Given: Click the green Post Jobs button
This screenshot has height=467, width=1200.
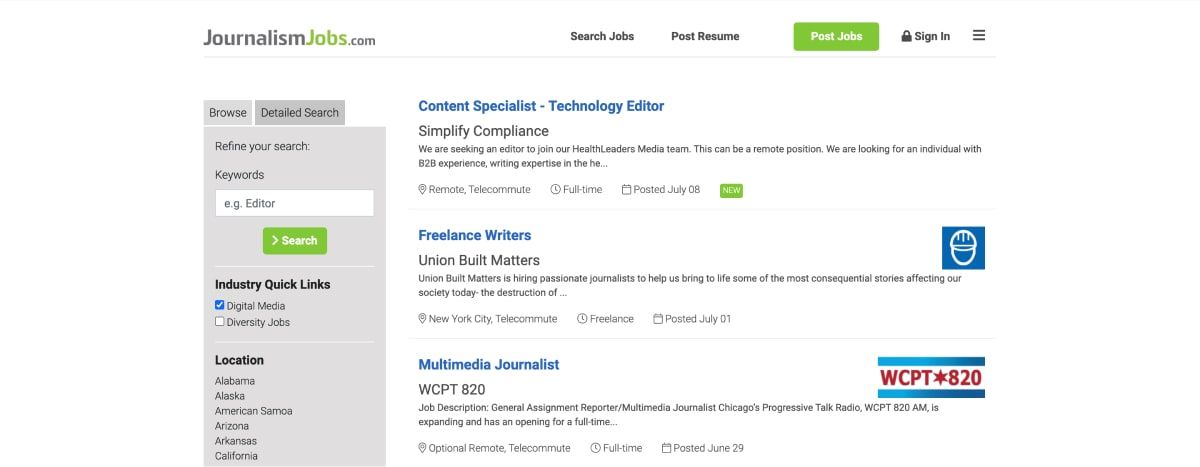Looking at the screenshot, I should click(x=836, y=36).
